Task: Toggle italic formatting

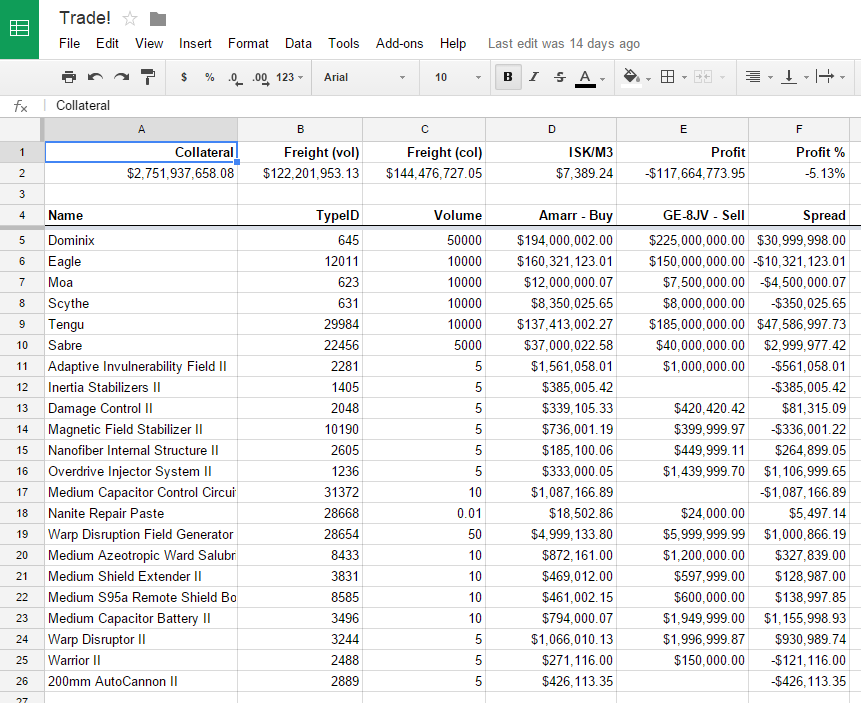Action: point(534,77)
